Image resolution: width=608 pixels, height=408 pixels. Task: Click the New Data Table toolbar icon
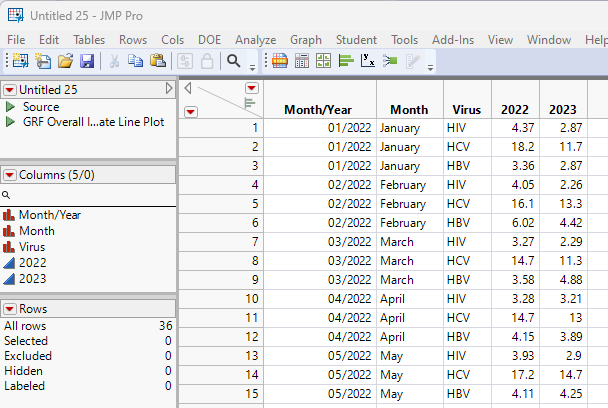20,61
